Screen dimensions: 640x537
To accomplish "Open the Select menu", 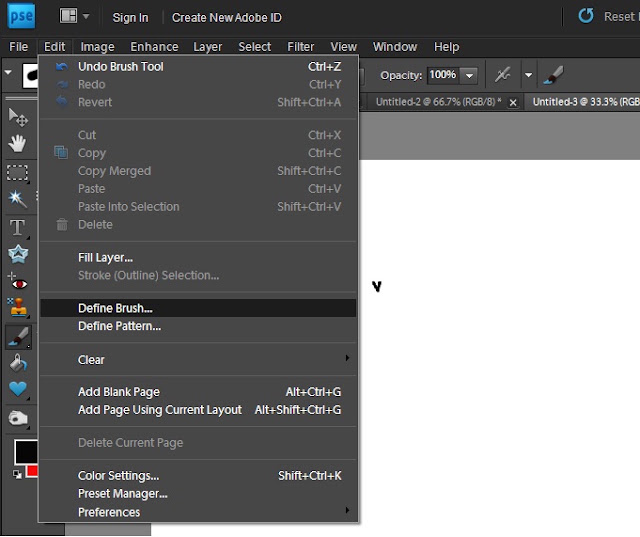I will click(x=255, y=47).
